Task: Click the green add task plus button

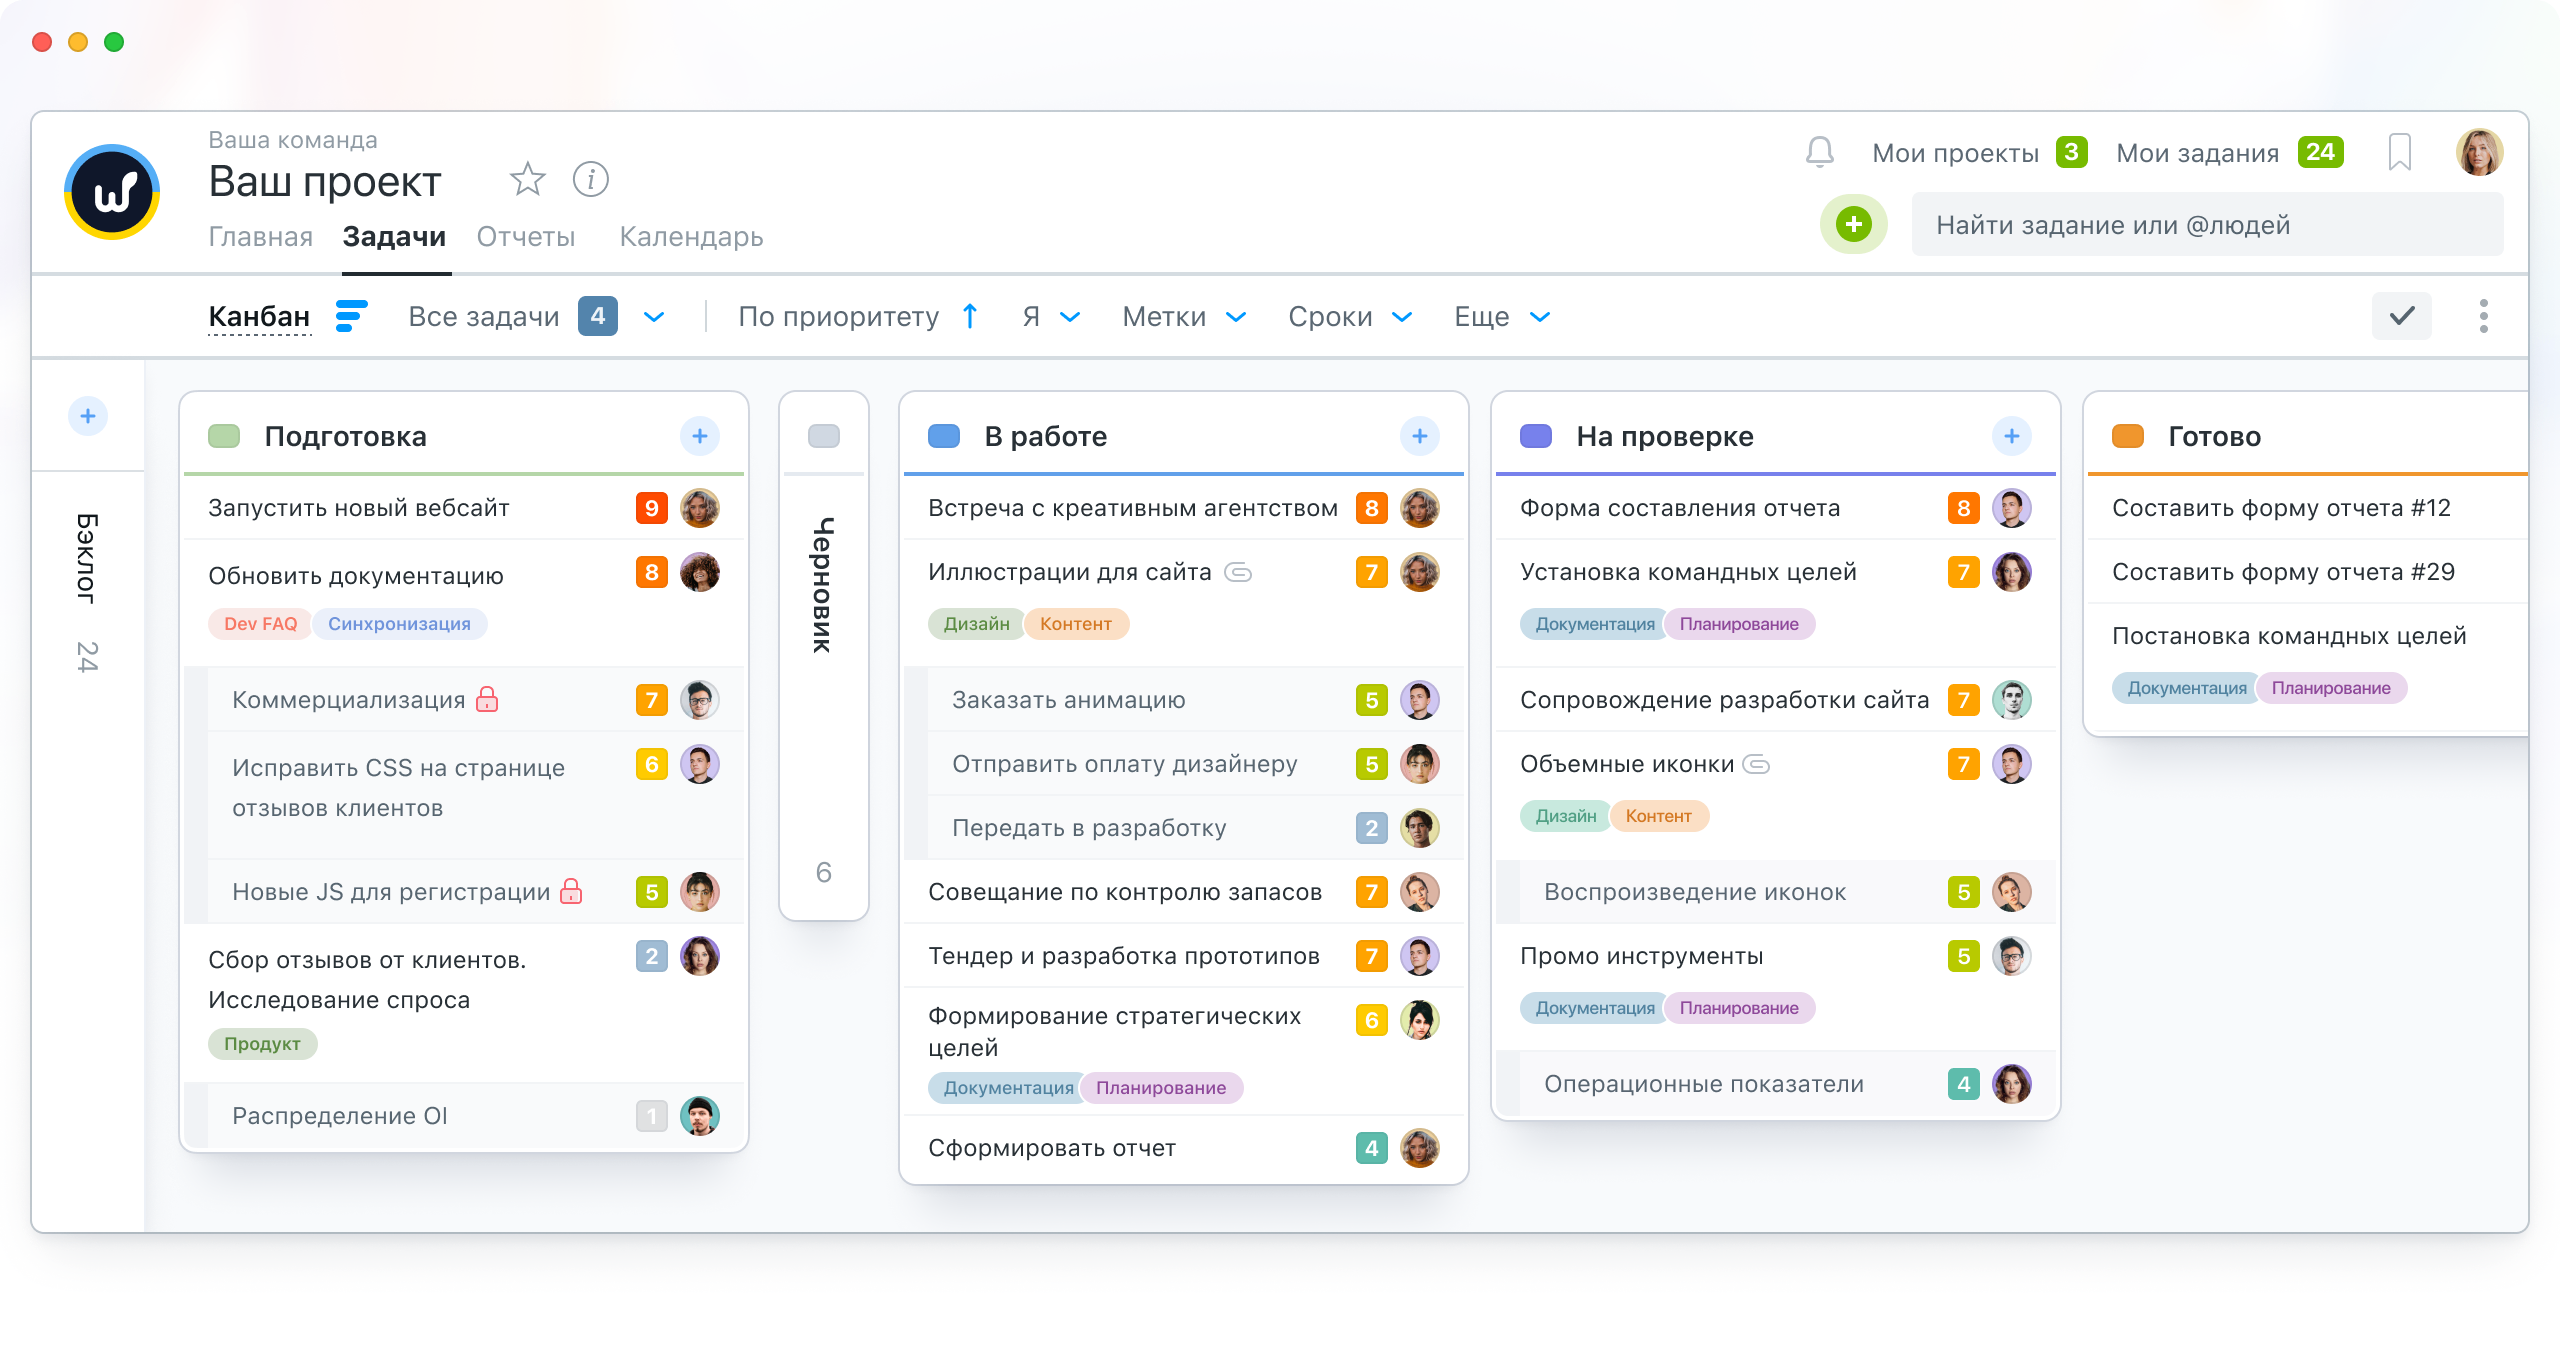Action: coord(1853,224)
